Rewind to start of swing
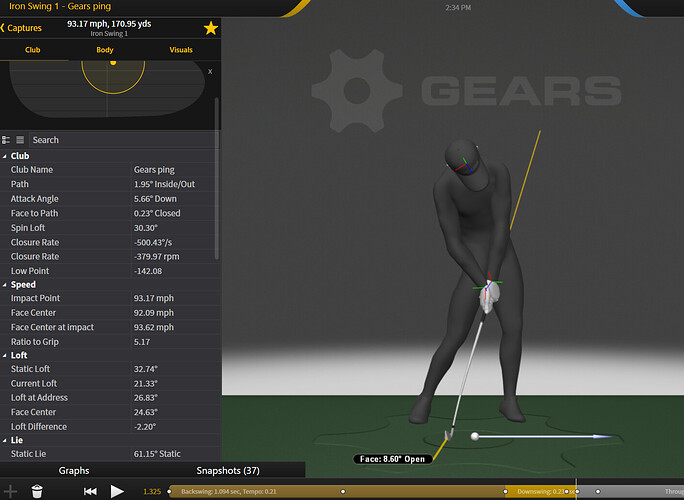This screenshot has width=684, height=500. pos(90,491)
